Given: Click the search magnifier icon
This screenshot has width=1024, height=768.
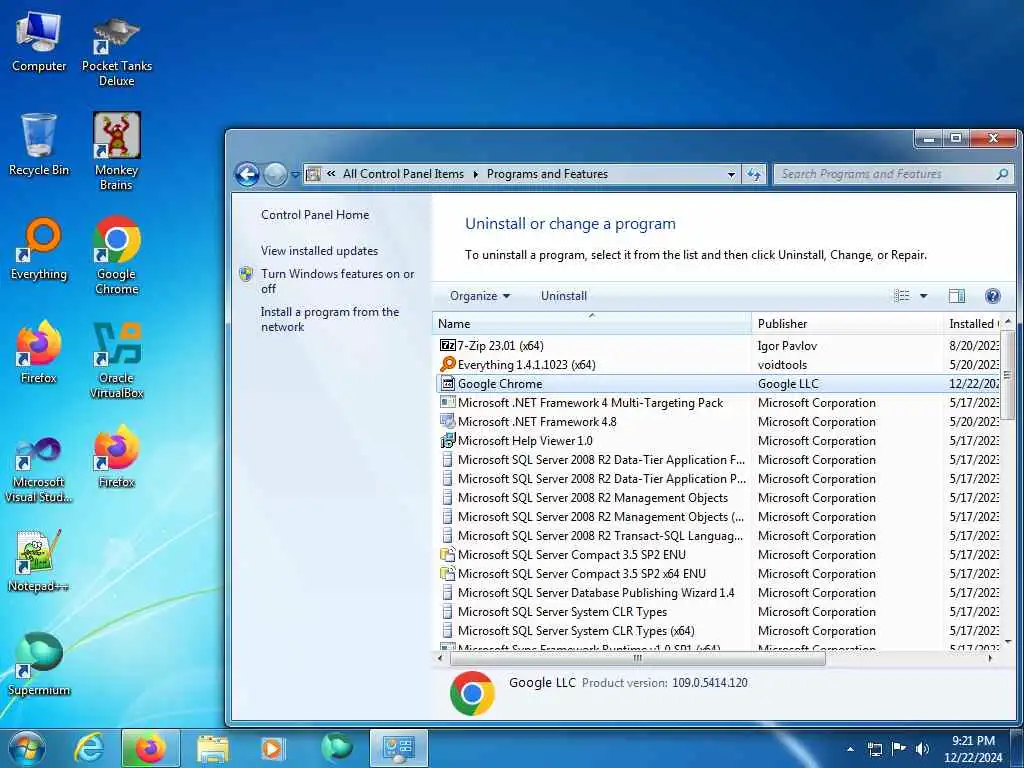Looking at the screenshot, I should coord(1002,174).
